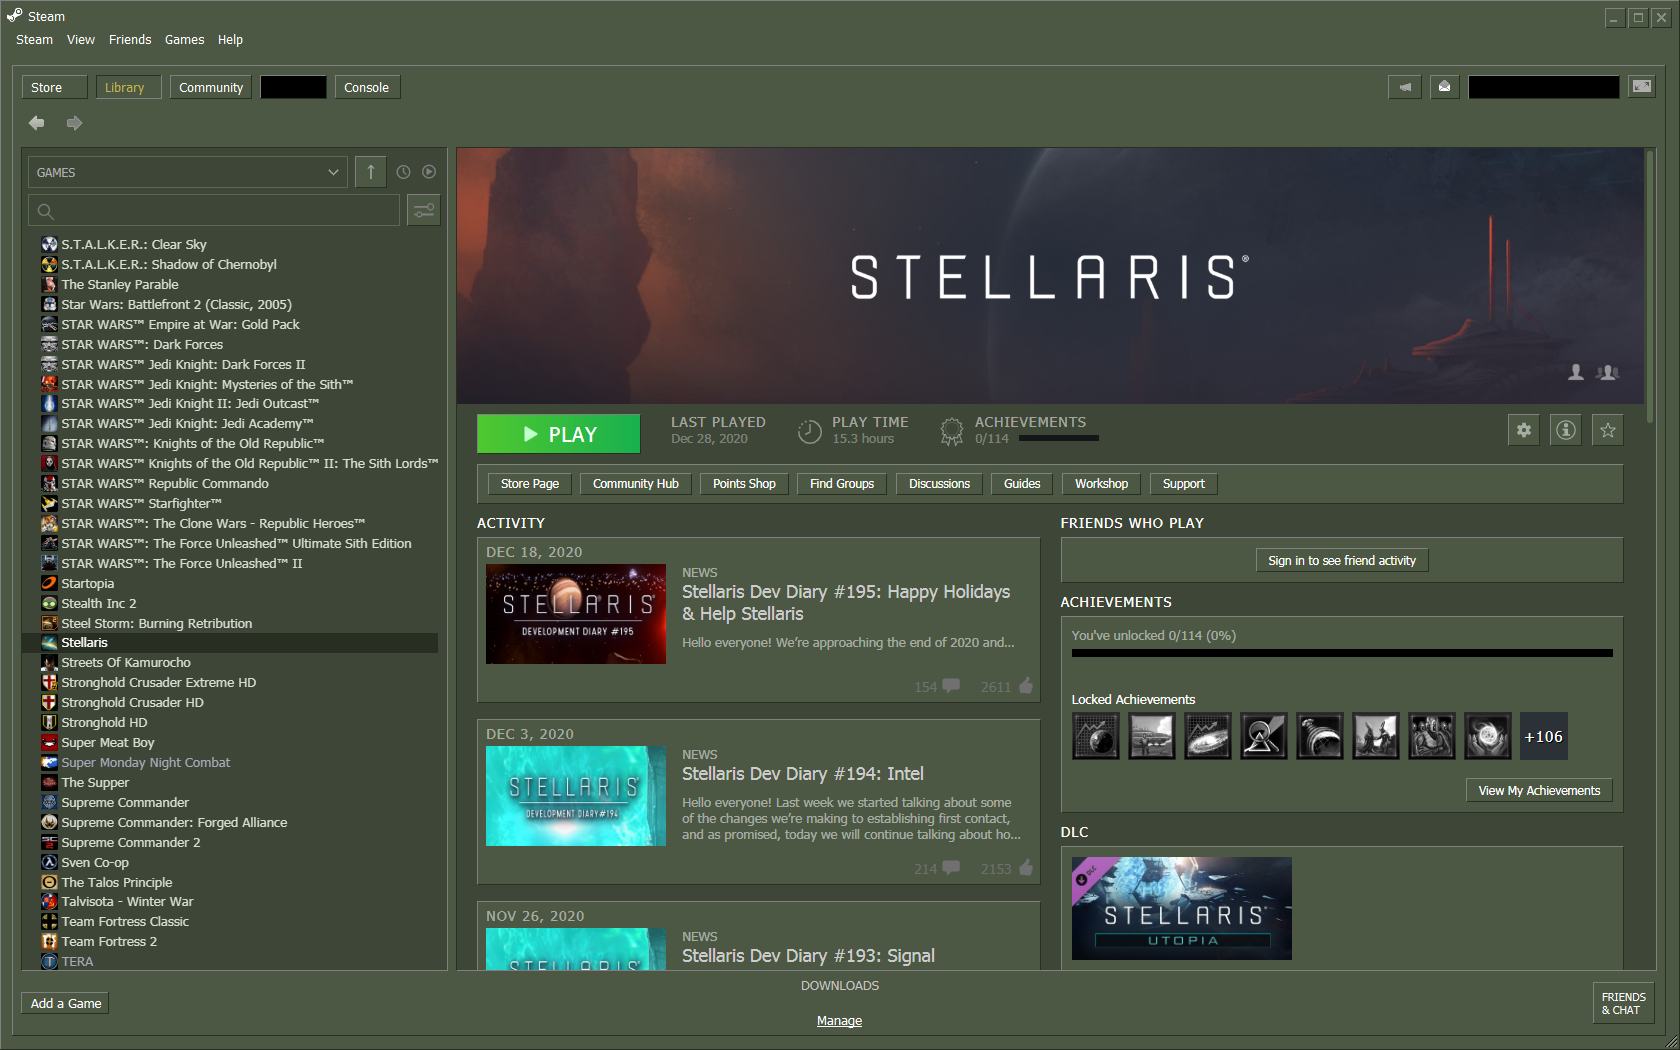1680x1050 pixels.
Task: Click the back navigation arrow
Action: [x=36, y=122]
